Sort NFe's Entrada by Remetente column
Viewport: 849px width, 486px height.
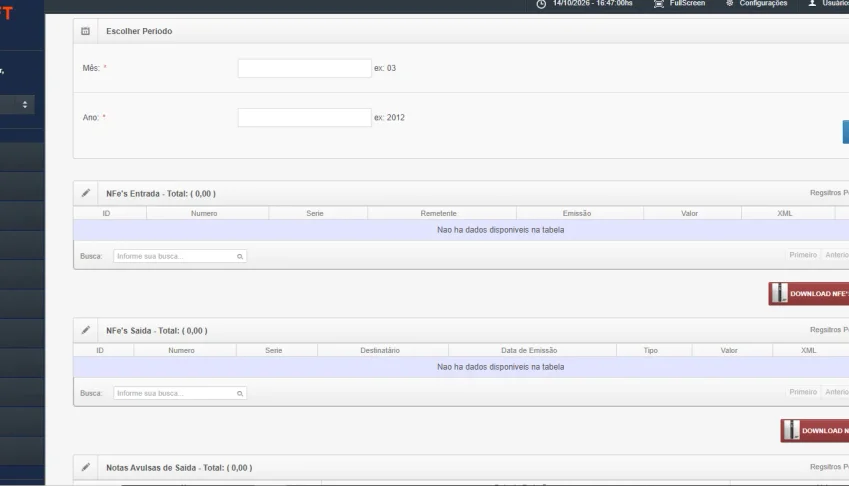(442, 213)
